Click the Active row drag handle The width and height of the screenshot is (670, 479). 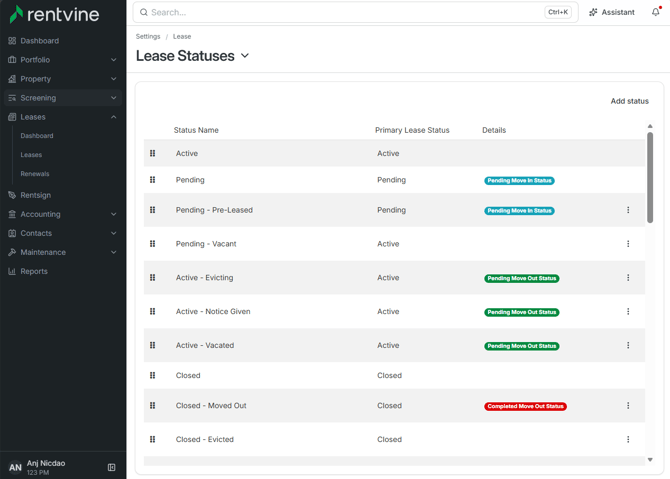pos(153,153)
